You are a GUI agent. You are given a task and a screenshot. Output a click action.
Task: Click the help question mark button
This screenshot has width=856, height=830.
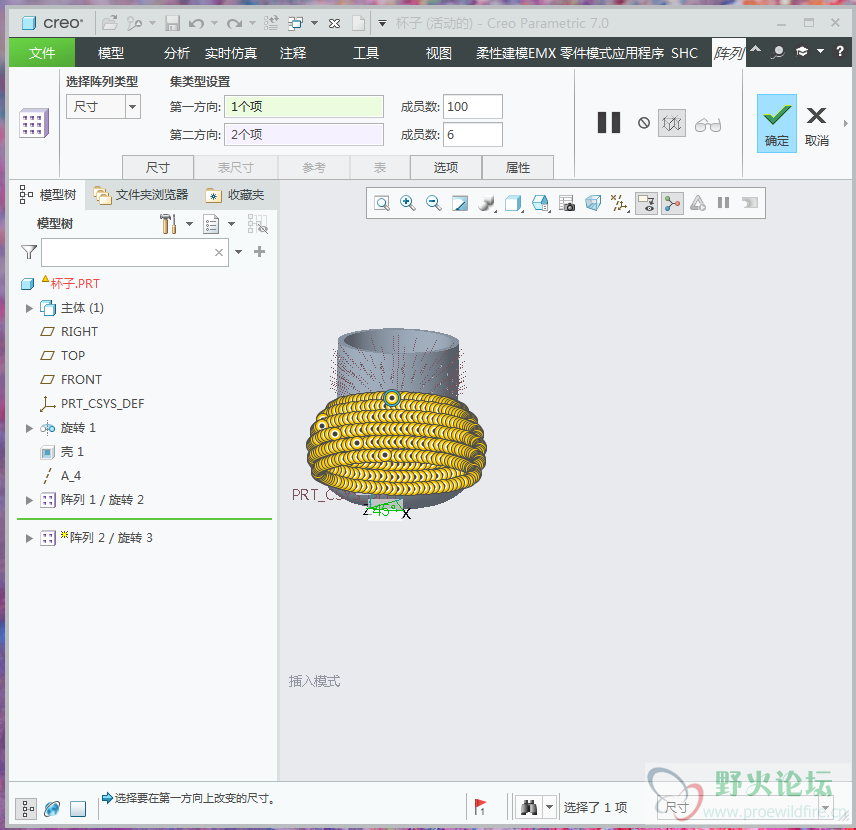point(840,51)
